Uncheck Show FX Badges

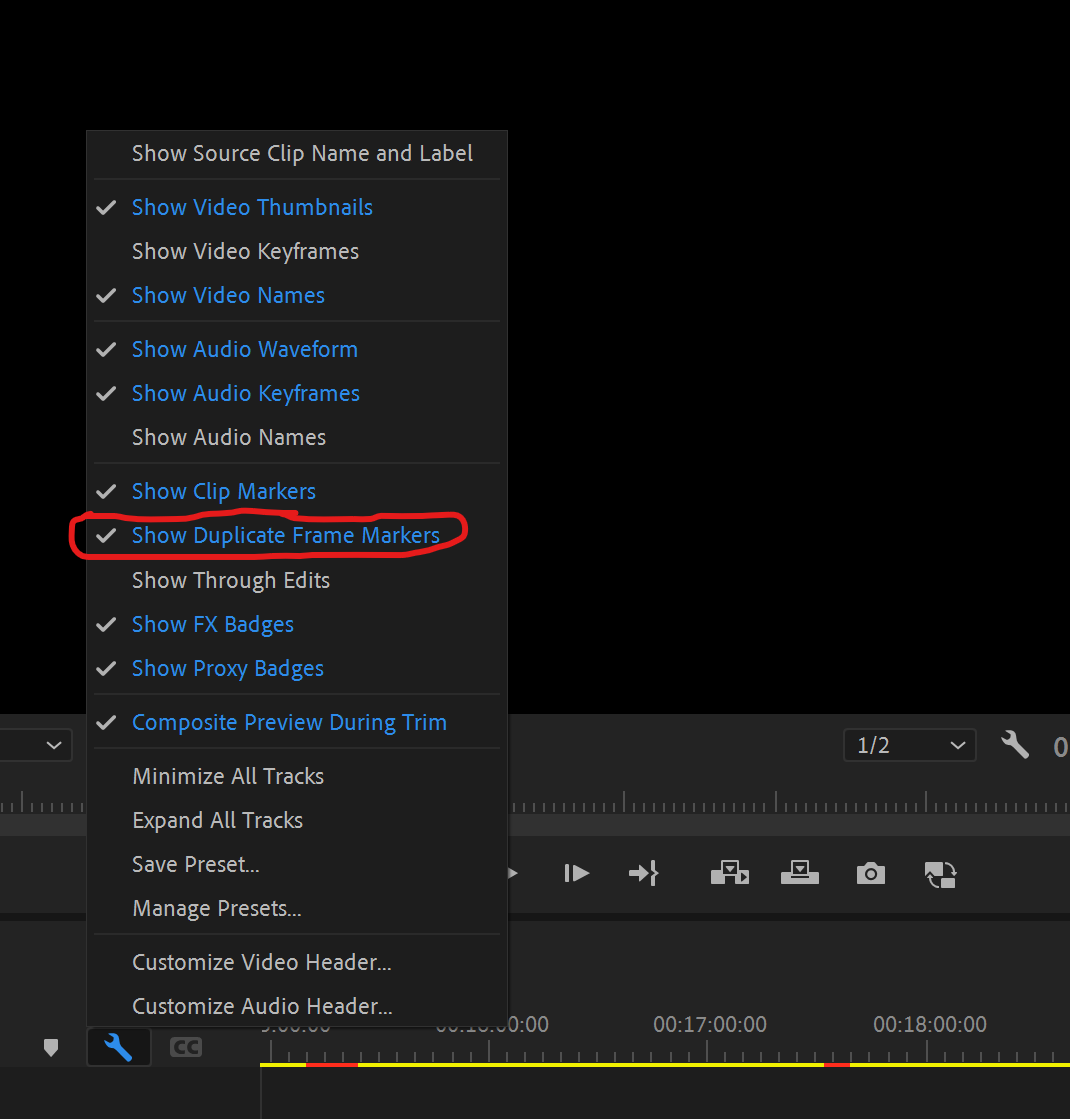[297, 624]
